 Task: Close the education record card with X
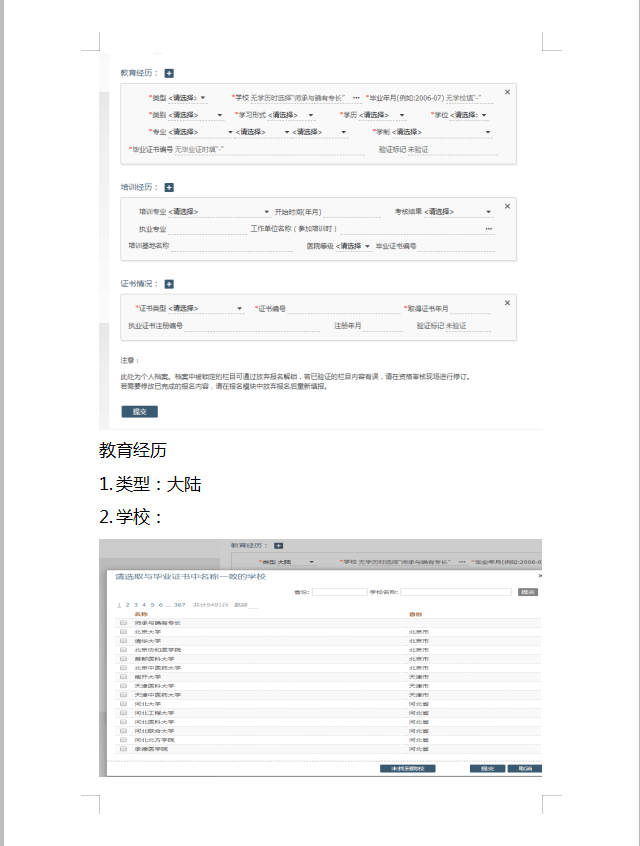(507, 92)
